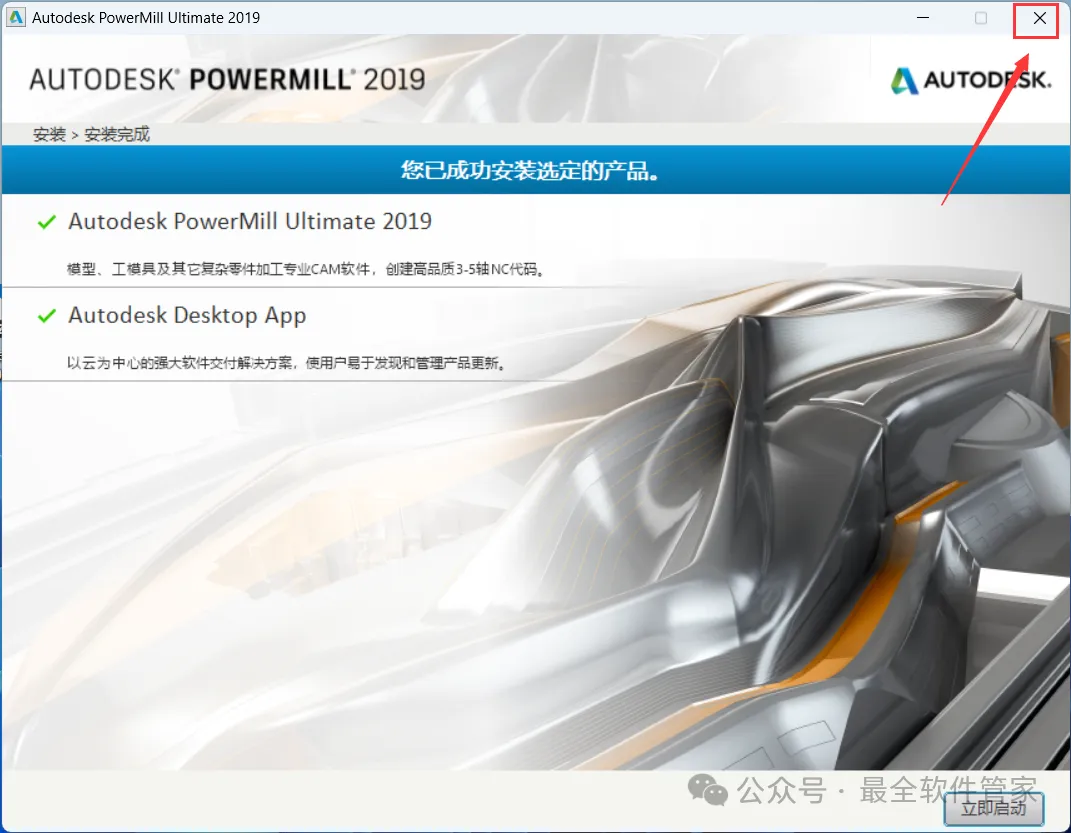Select the 'Autodesk PowerMill Ultimate 2019' product text
Screen dimensions: 1071x833
pos(250,221)
